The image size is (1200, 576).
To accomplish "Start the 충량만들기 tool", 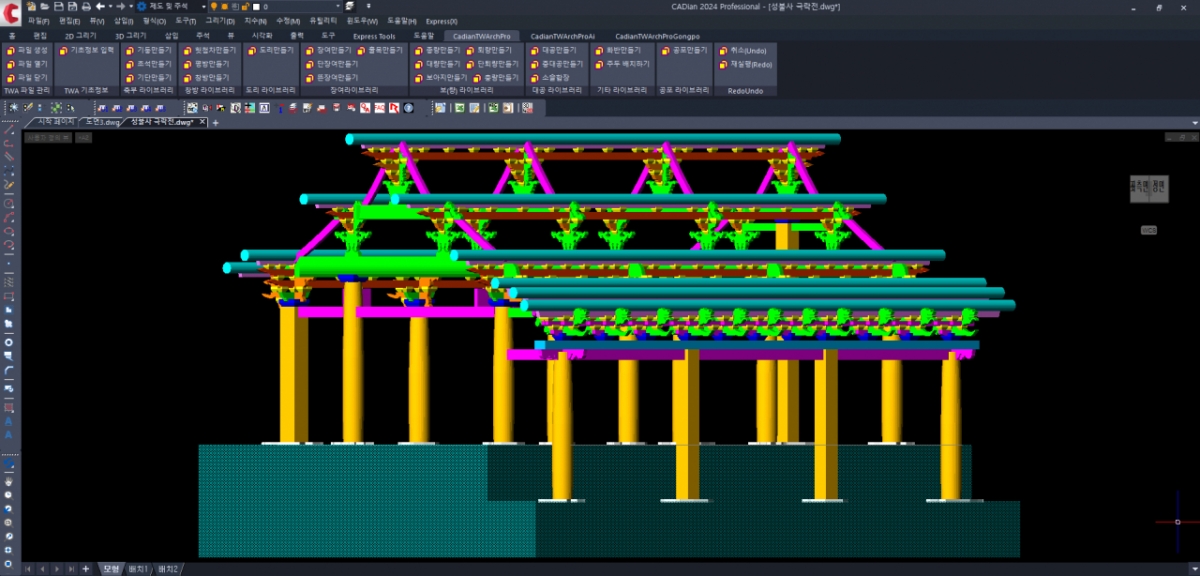I will point(494,77).
